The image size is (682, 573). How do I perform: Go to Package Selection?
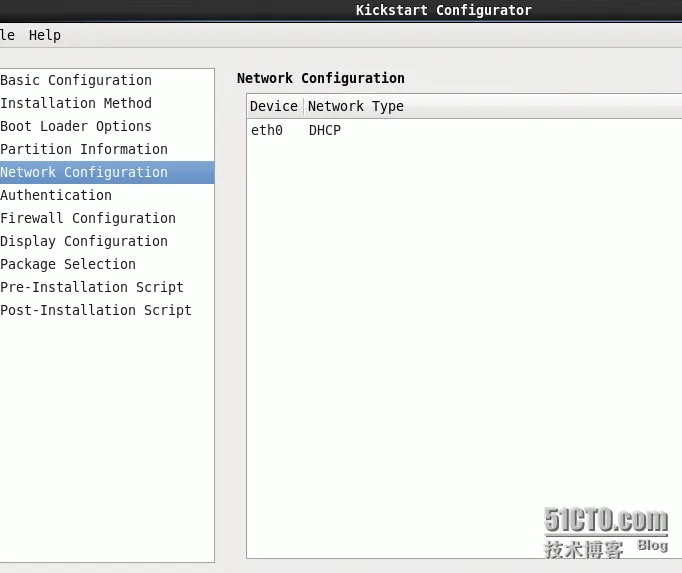point(107,265)
